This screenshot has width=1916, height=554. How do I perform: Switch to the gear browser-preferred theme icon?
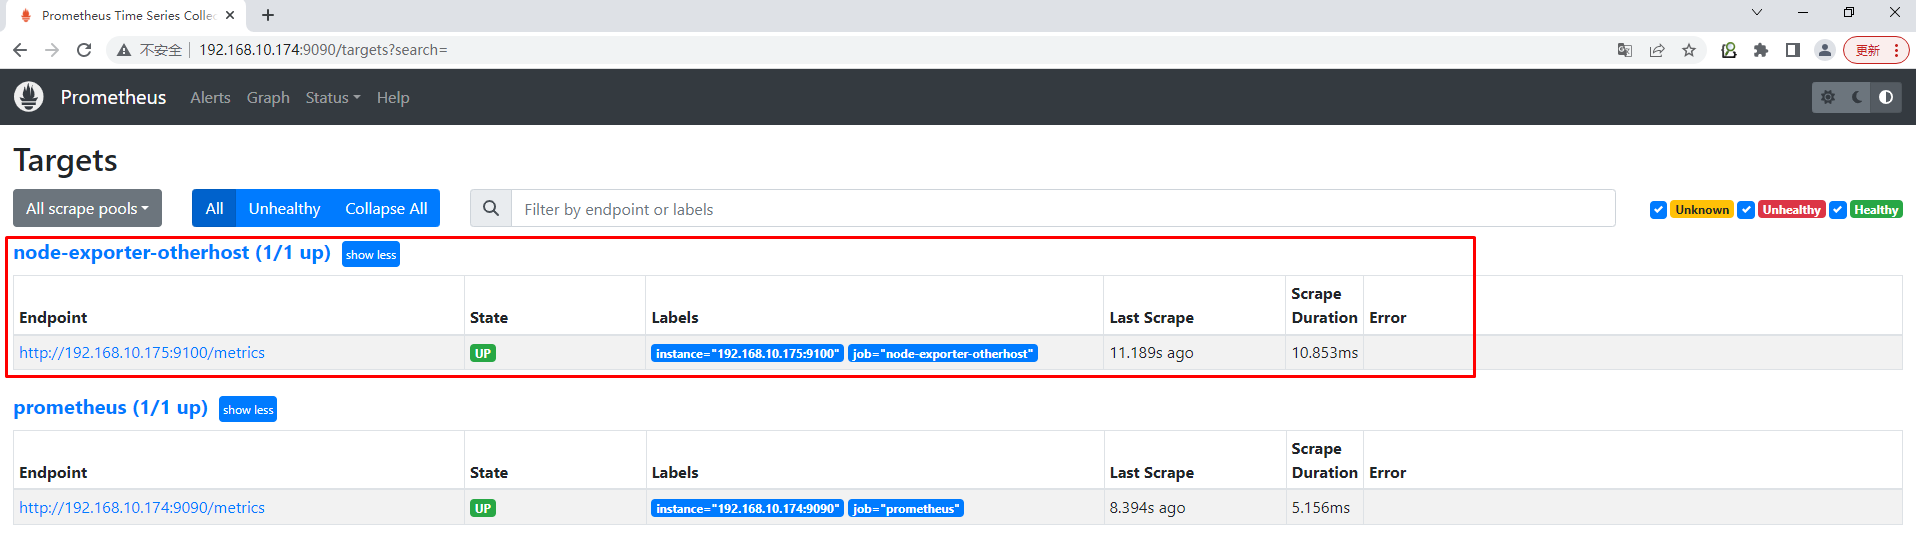(x=1828, y=97)
